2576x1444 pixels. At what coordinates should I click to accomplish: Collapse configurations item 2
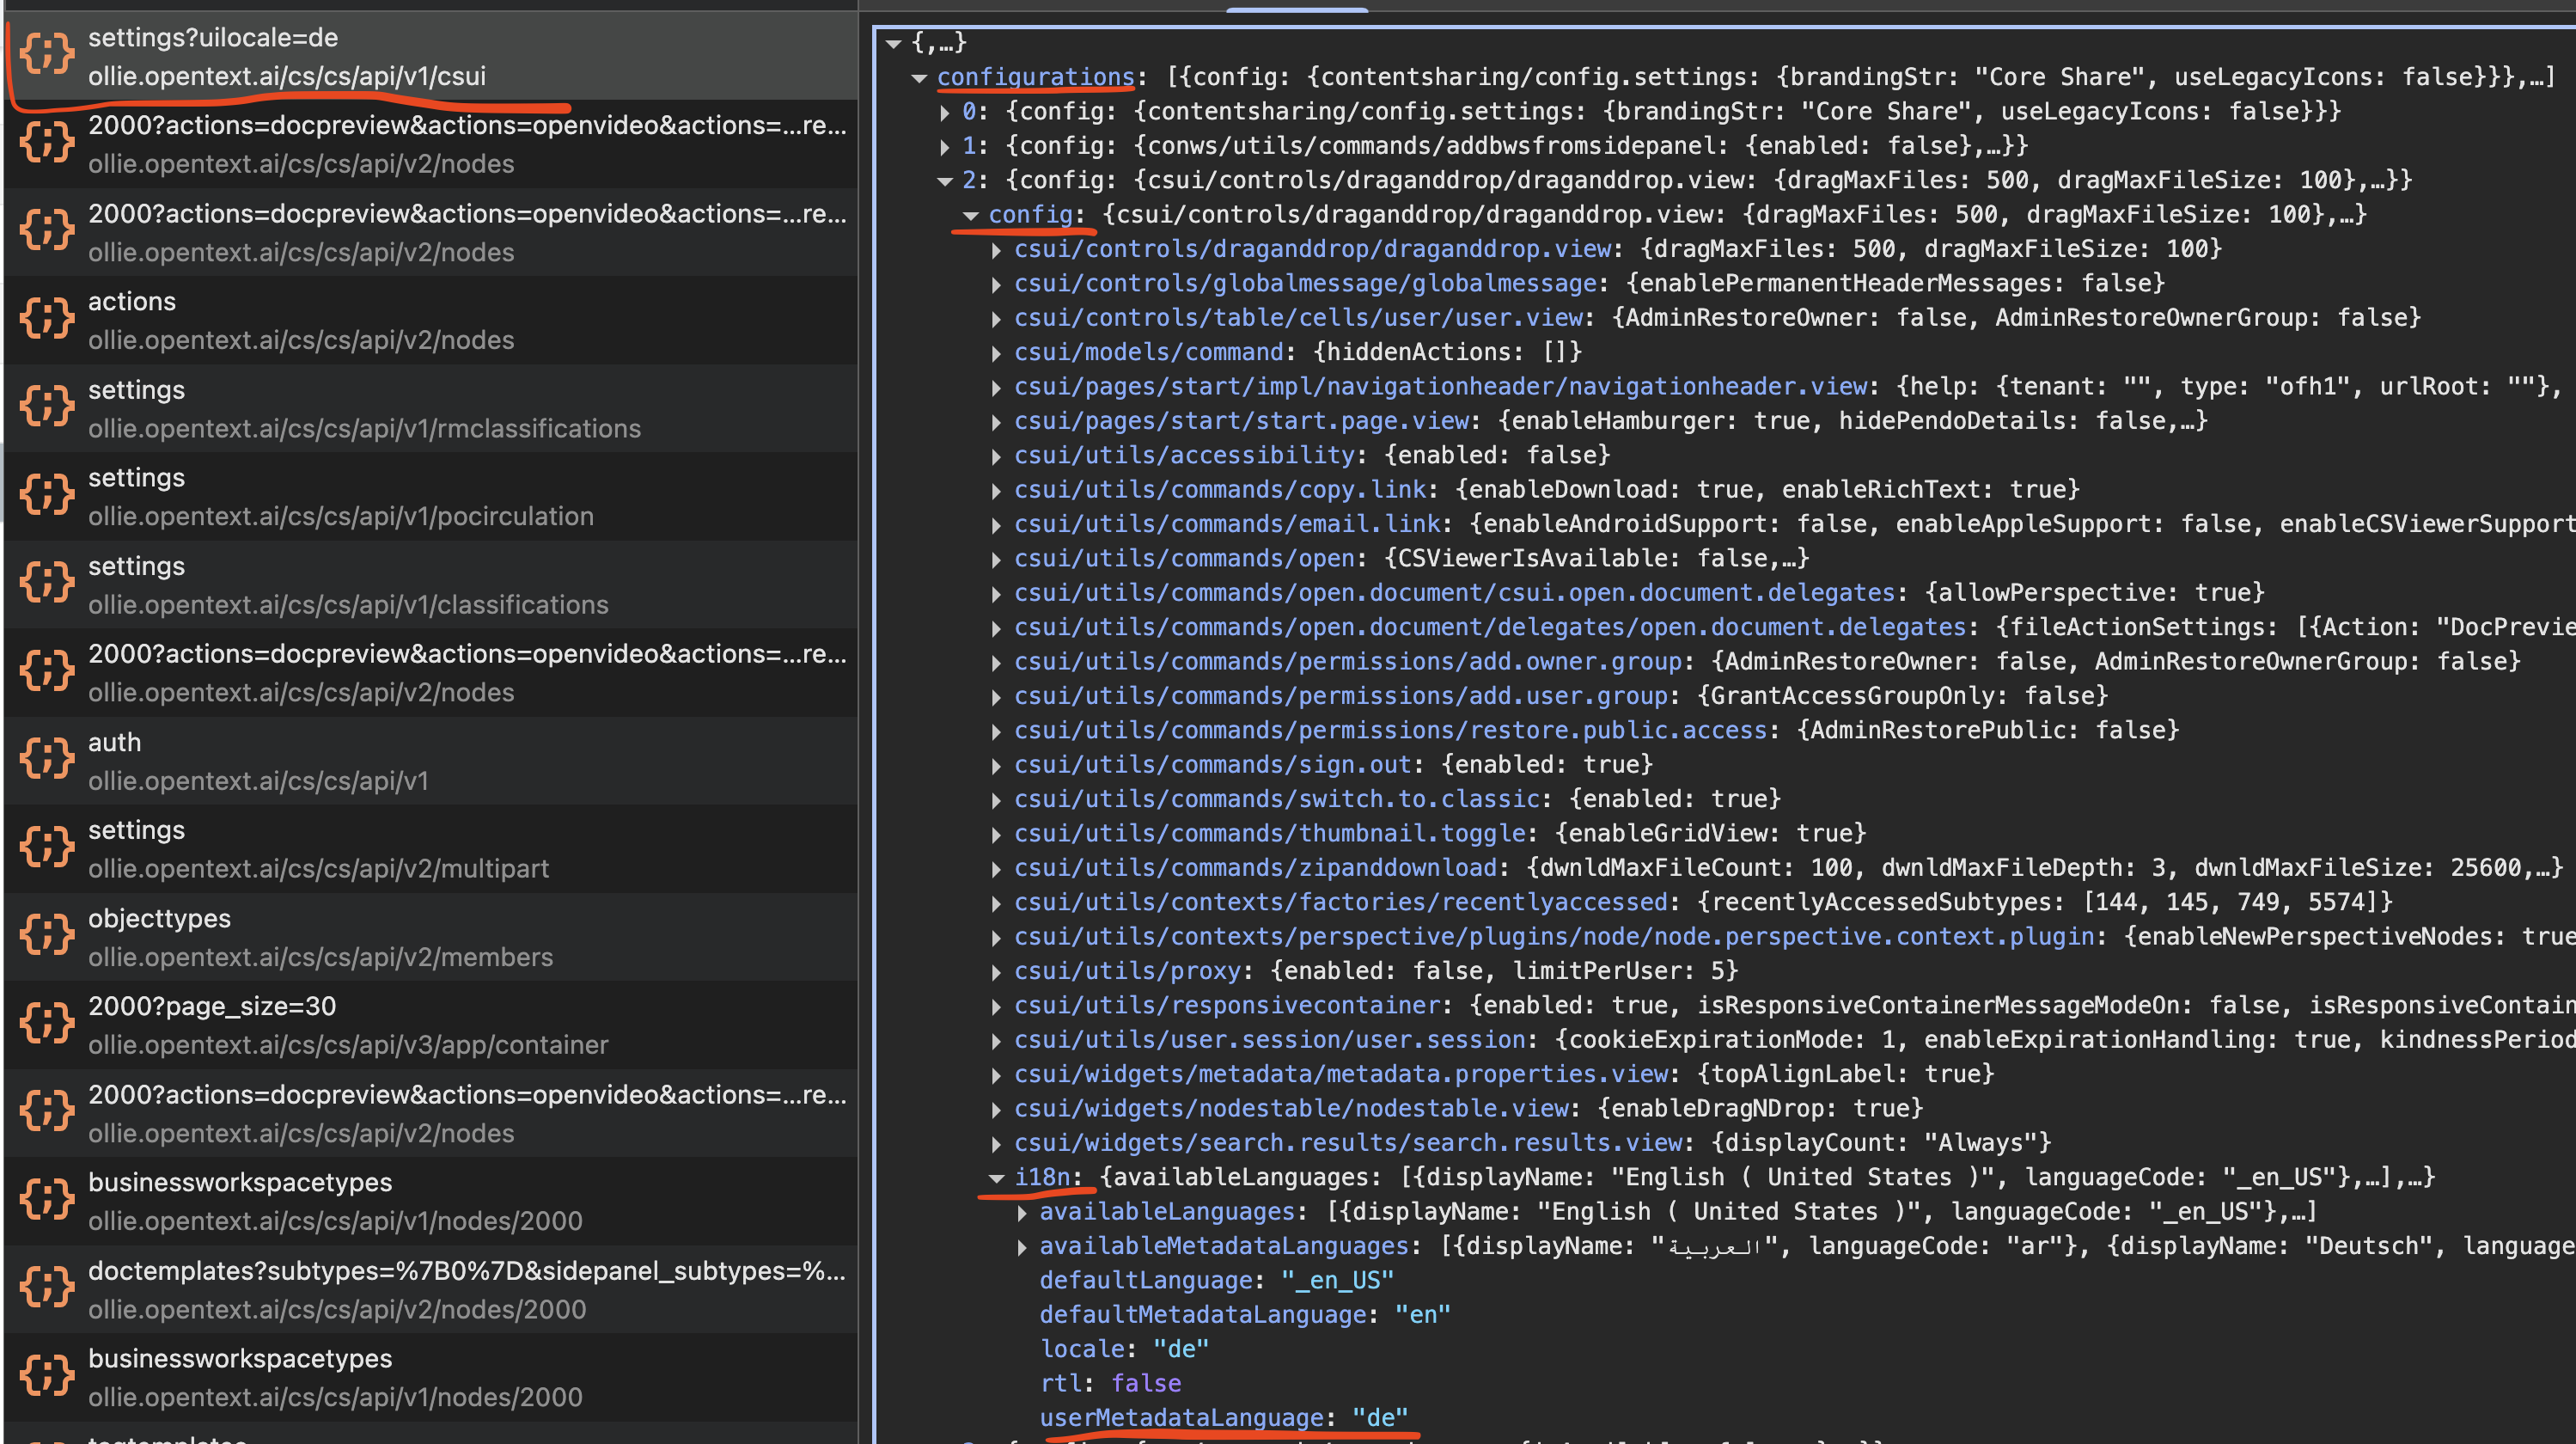pos(945,181)
